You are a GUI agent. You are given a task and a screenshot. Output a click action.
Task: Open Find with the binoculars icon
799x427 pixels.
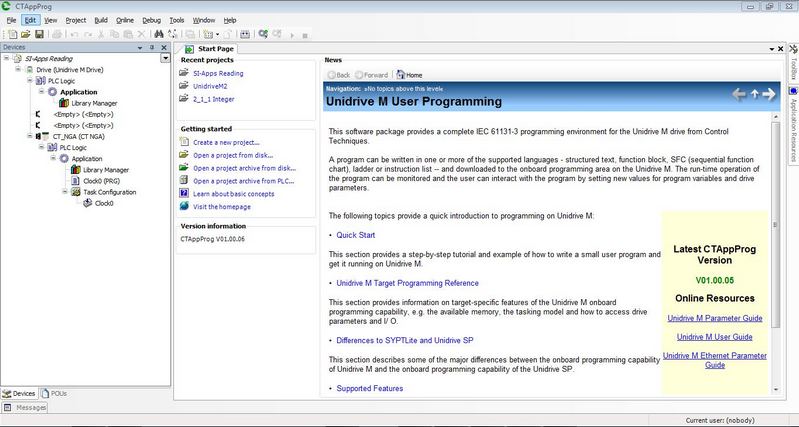[159, 34]
